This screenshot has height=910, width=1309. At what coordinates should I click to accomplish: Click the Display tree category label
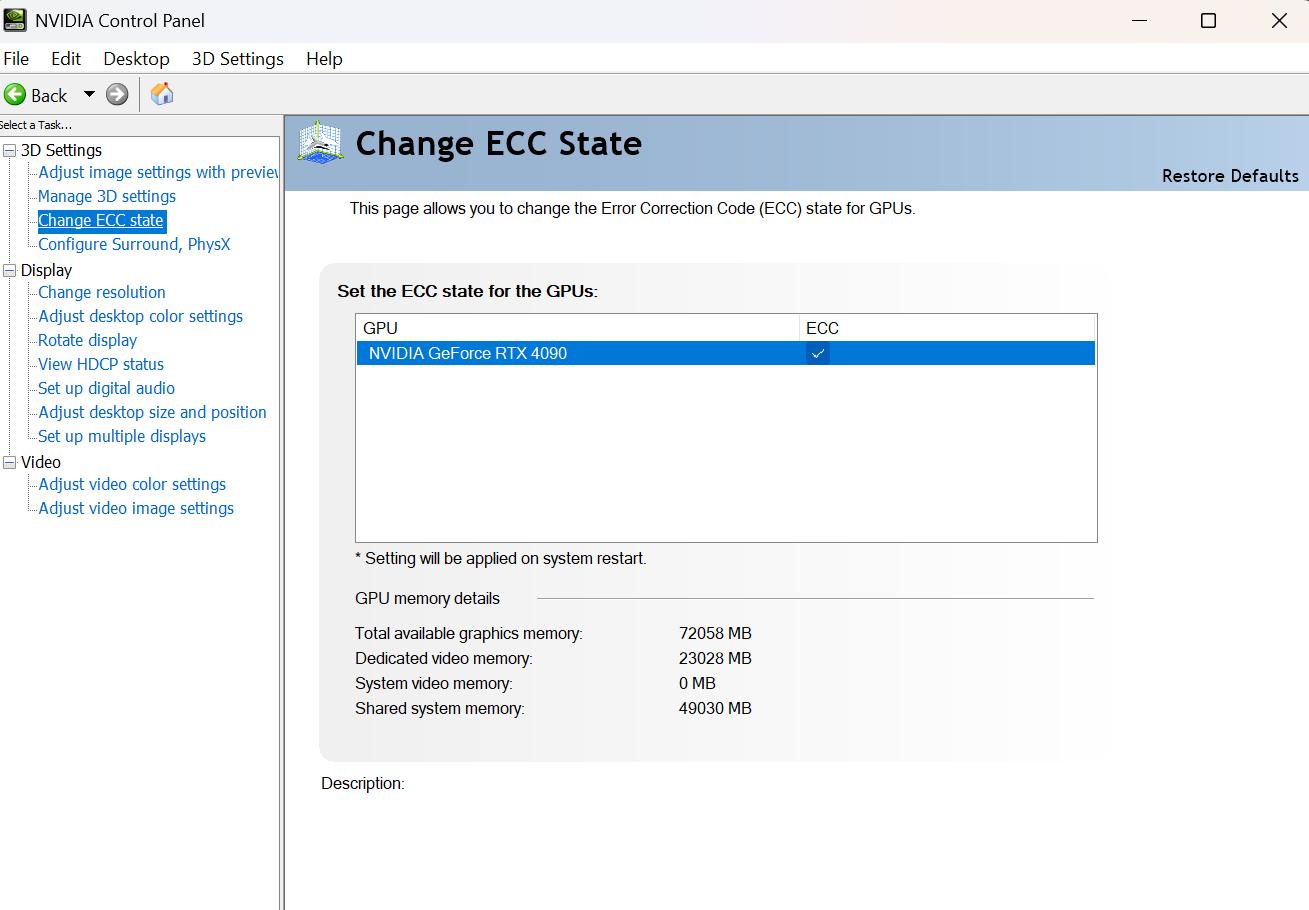pyautogui.click(x=46, y=271)
